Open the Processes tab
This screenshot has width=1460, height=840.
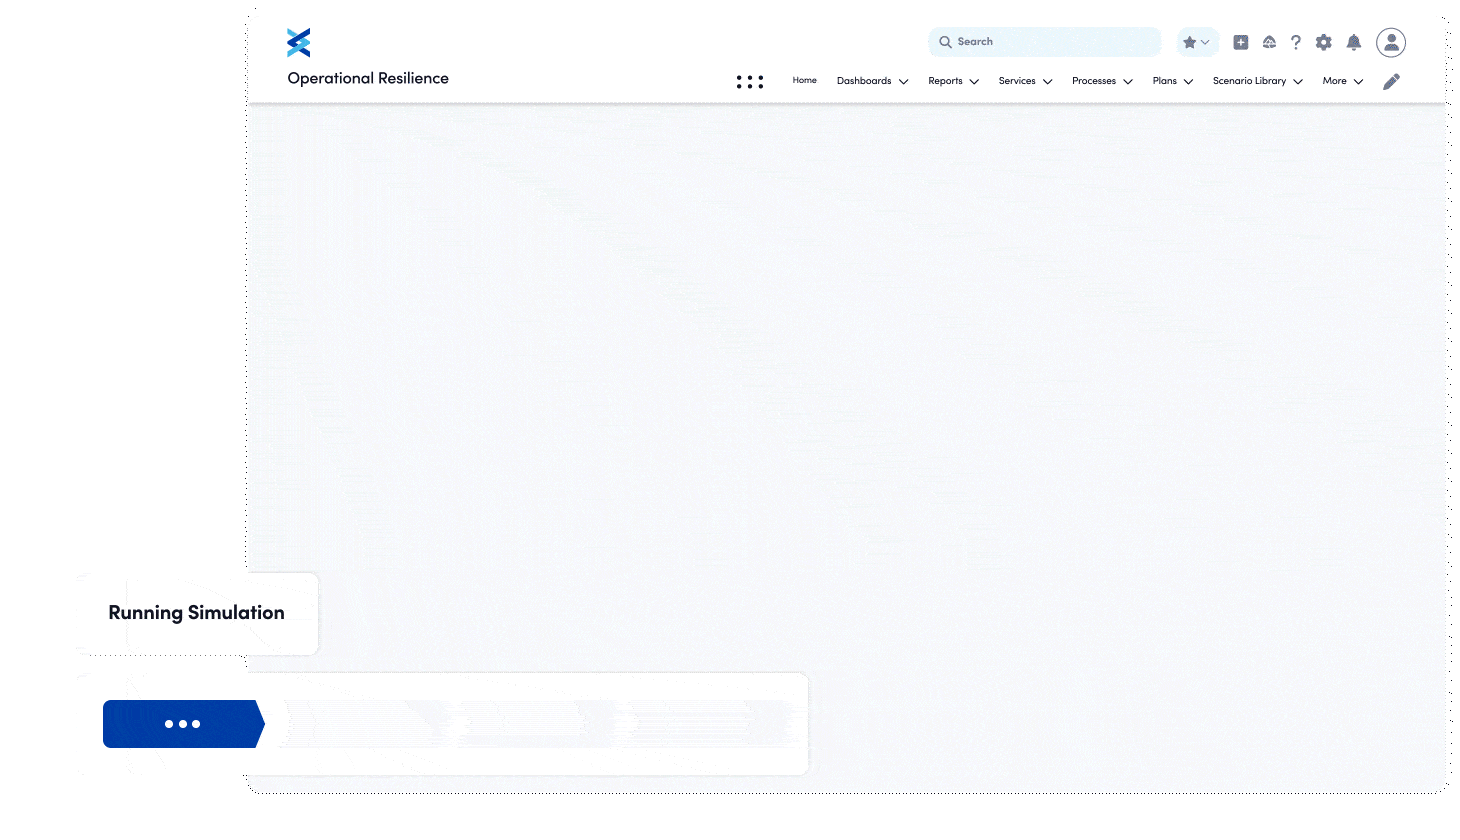1093,81
